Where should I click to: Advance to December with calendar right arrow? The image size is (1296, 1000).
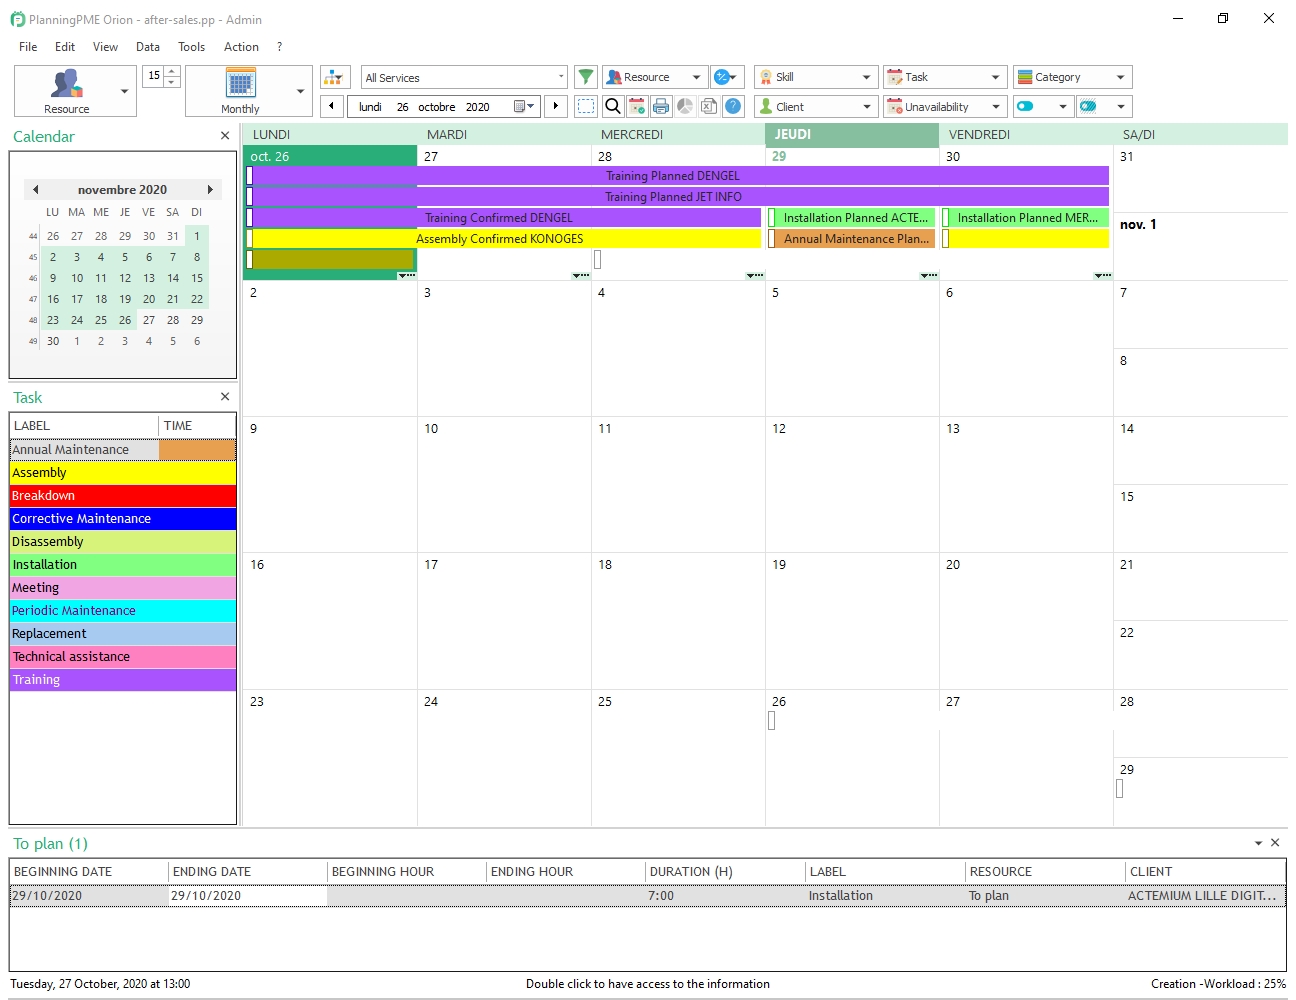point(210,189)
